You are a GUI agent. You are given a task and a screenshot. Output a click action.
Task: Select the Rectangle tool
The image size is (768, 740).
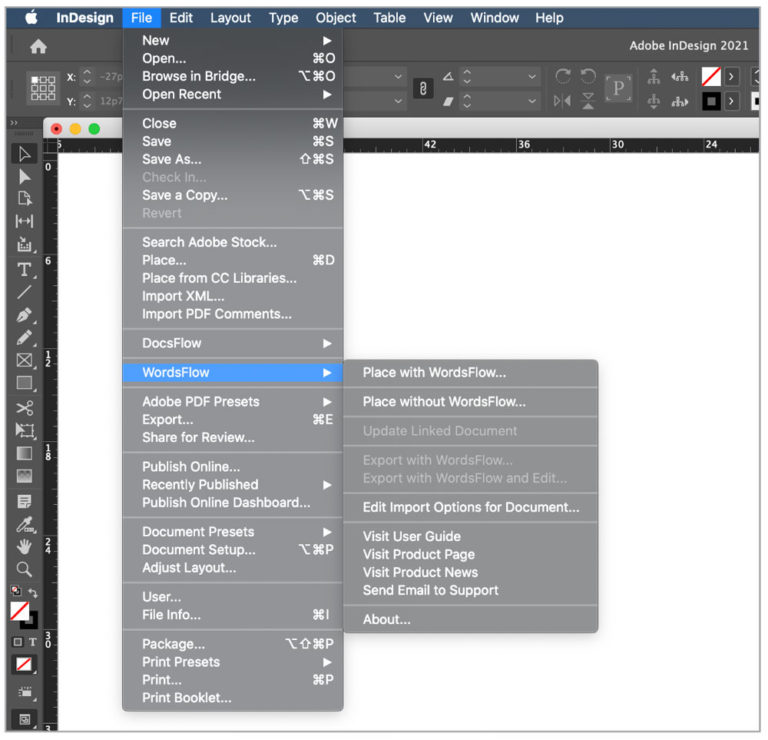24,382
